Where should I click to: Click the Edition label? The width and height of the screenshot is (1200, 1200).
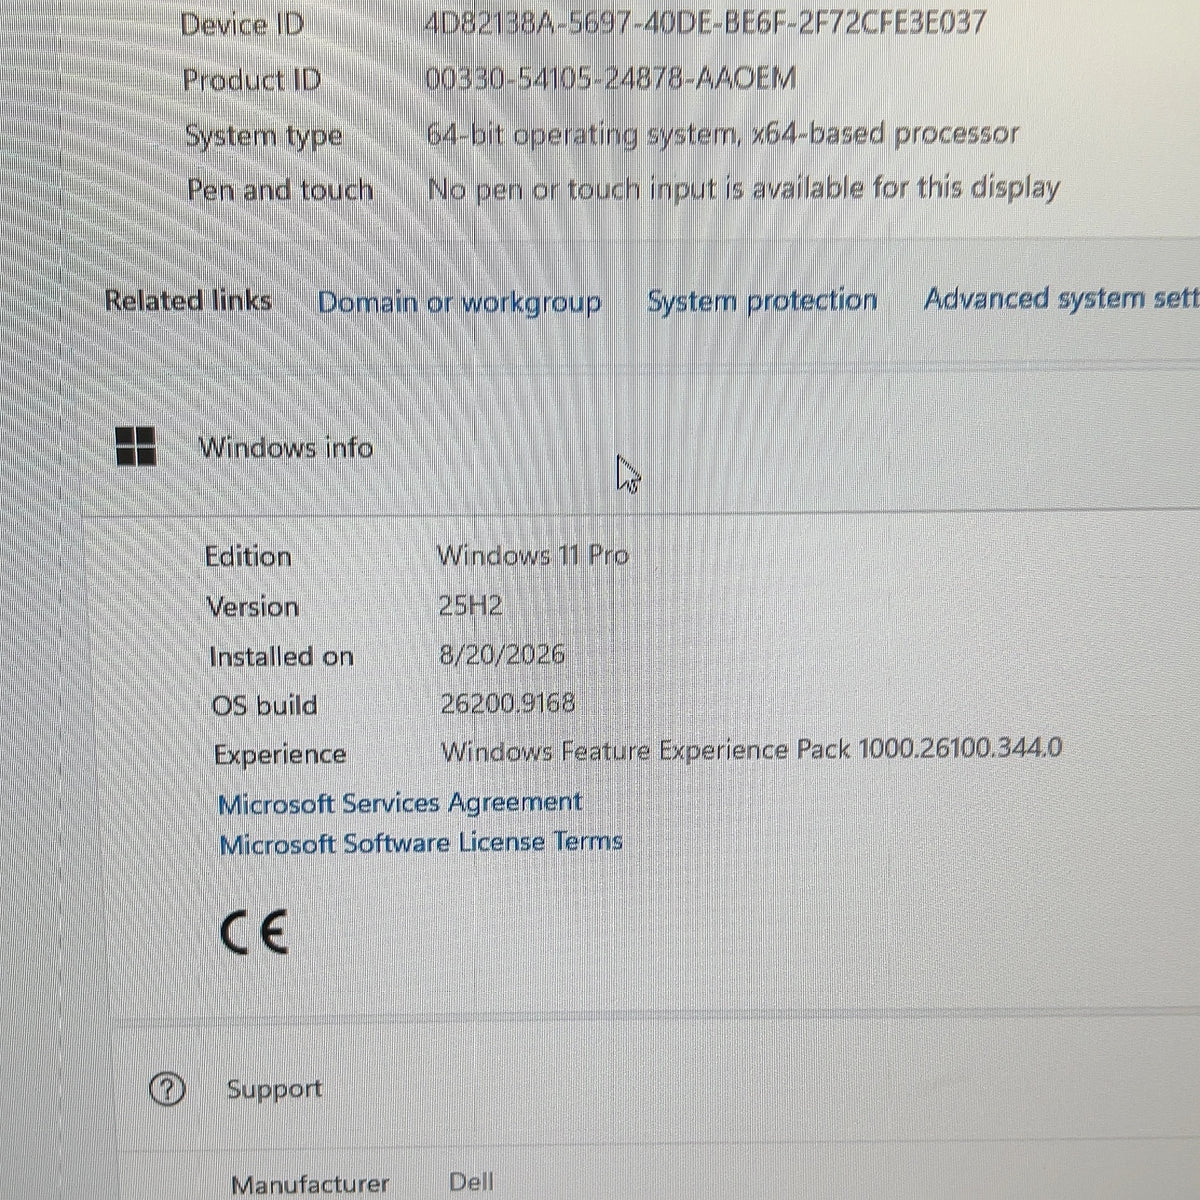(x=248, y=556)
